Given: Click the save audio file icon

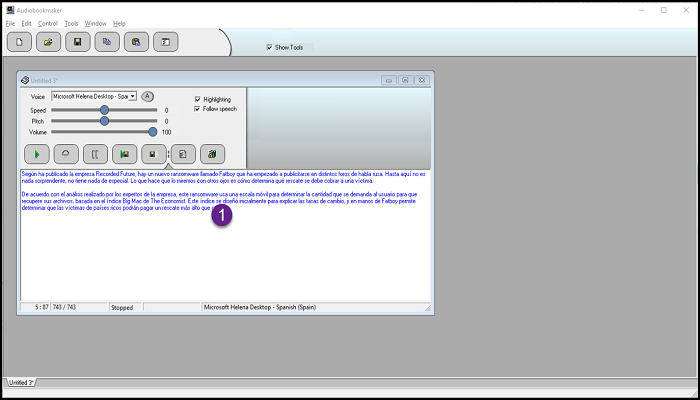Looking at the screenshot, I should 153,154.
